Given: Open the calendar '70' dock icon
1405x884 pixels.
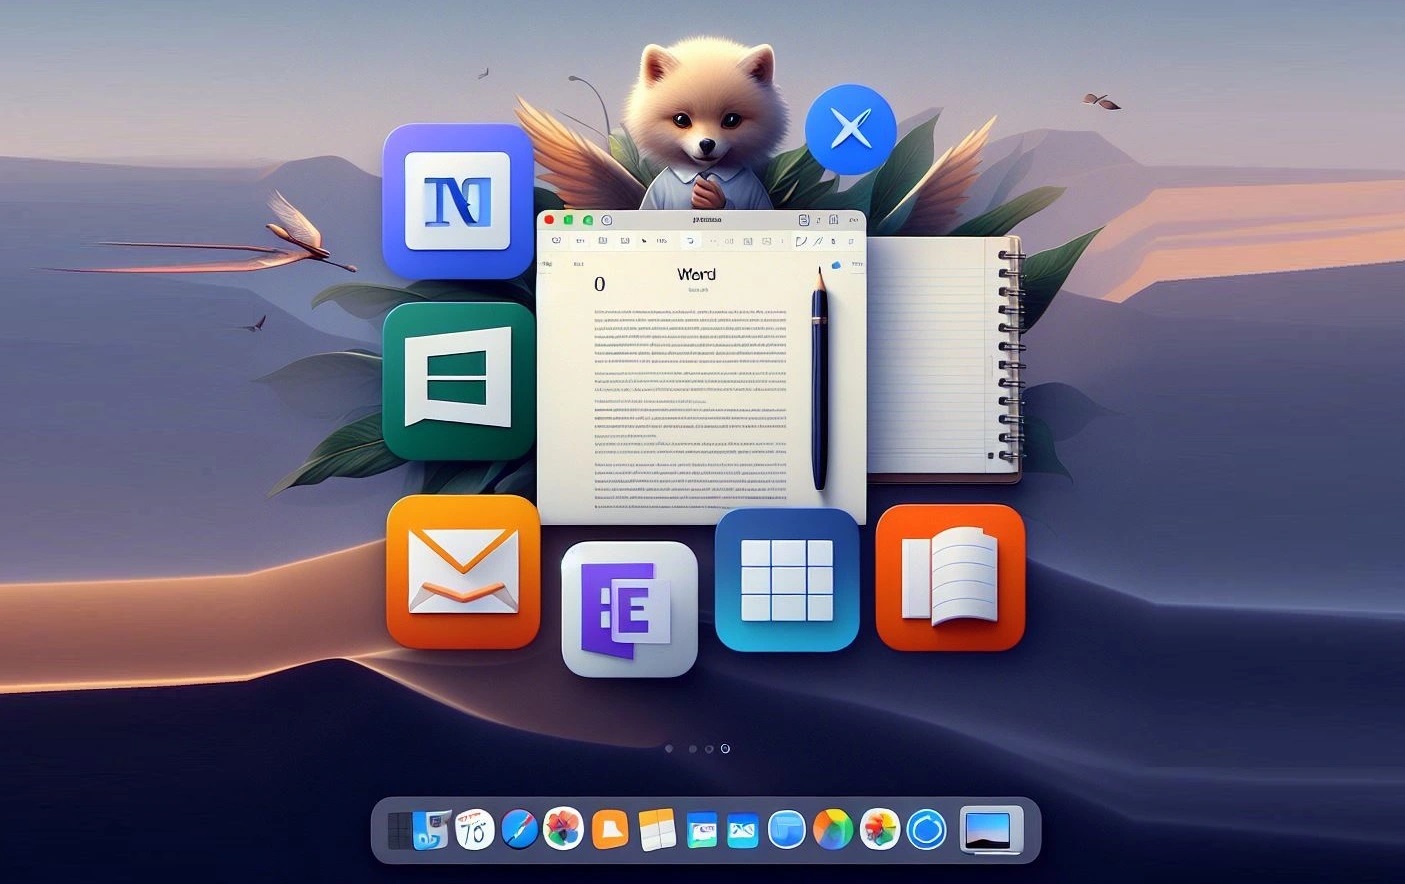Looking at the screenshot, I should (475, 830).
